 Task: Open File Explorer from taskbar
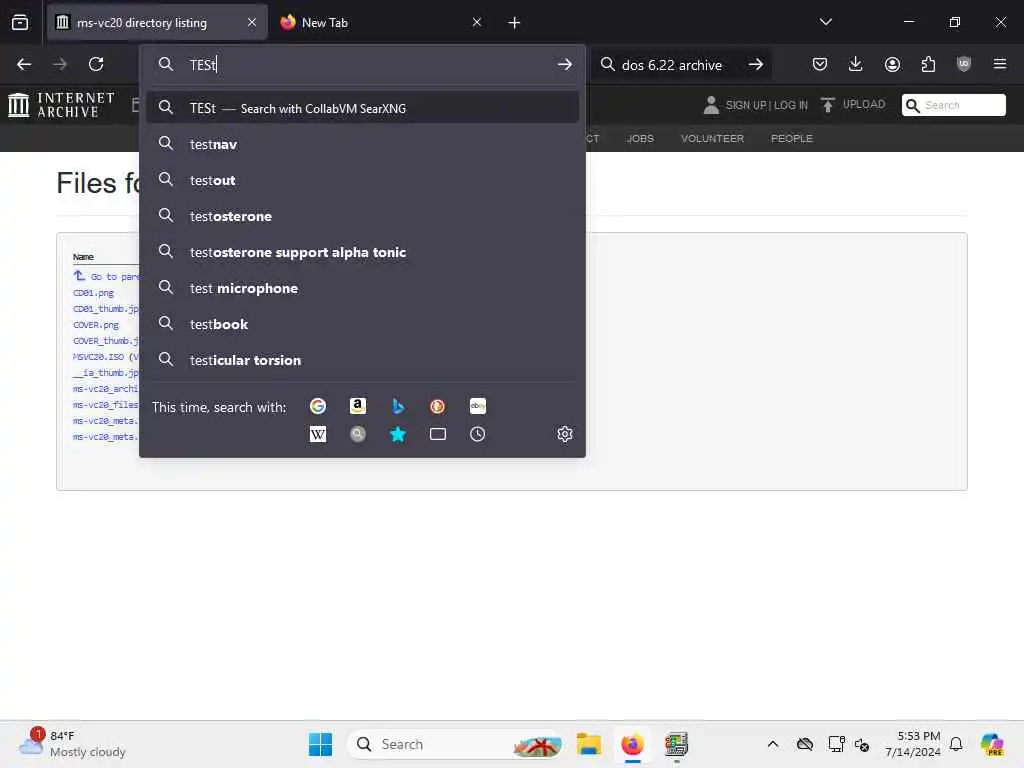pos(588,744)
